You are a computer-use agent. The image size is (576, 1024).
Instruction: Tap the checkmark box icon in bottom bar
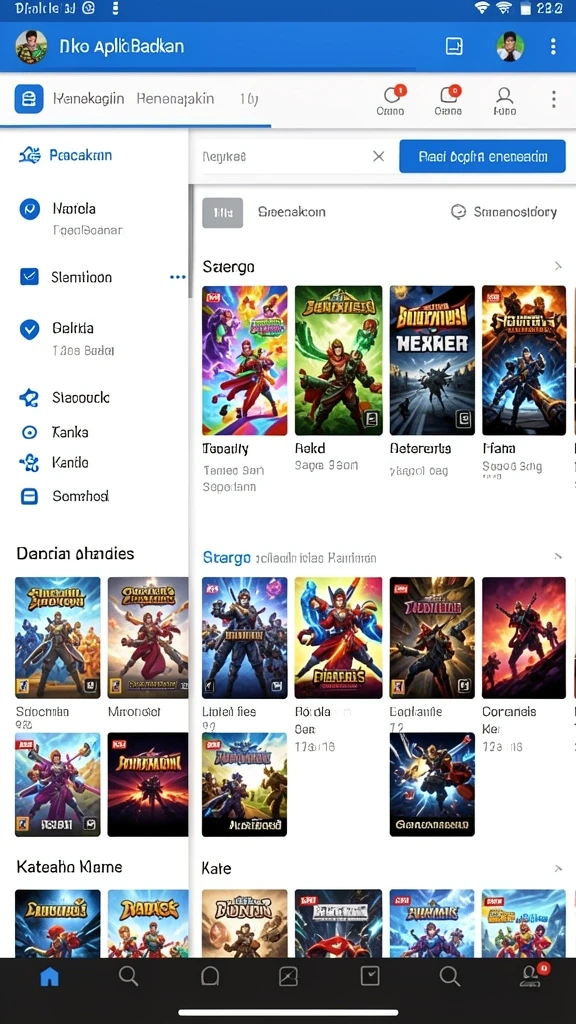[x=370, y=976]
